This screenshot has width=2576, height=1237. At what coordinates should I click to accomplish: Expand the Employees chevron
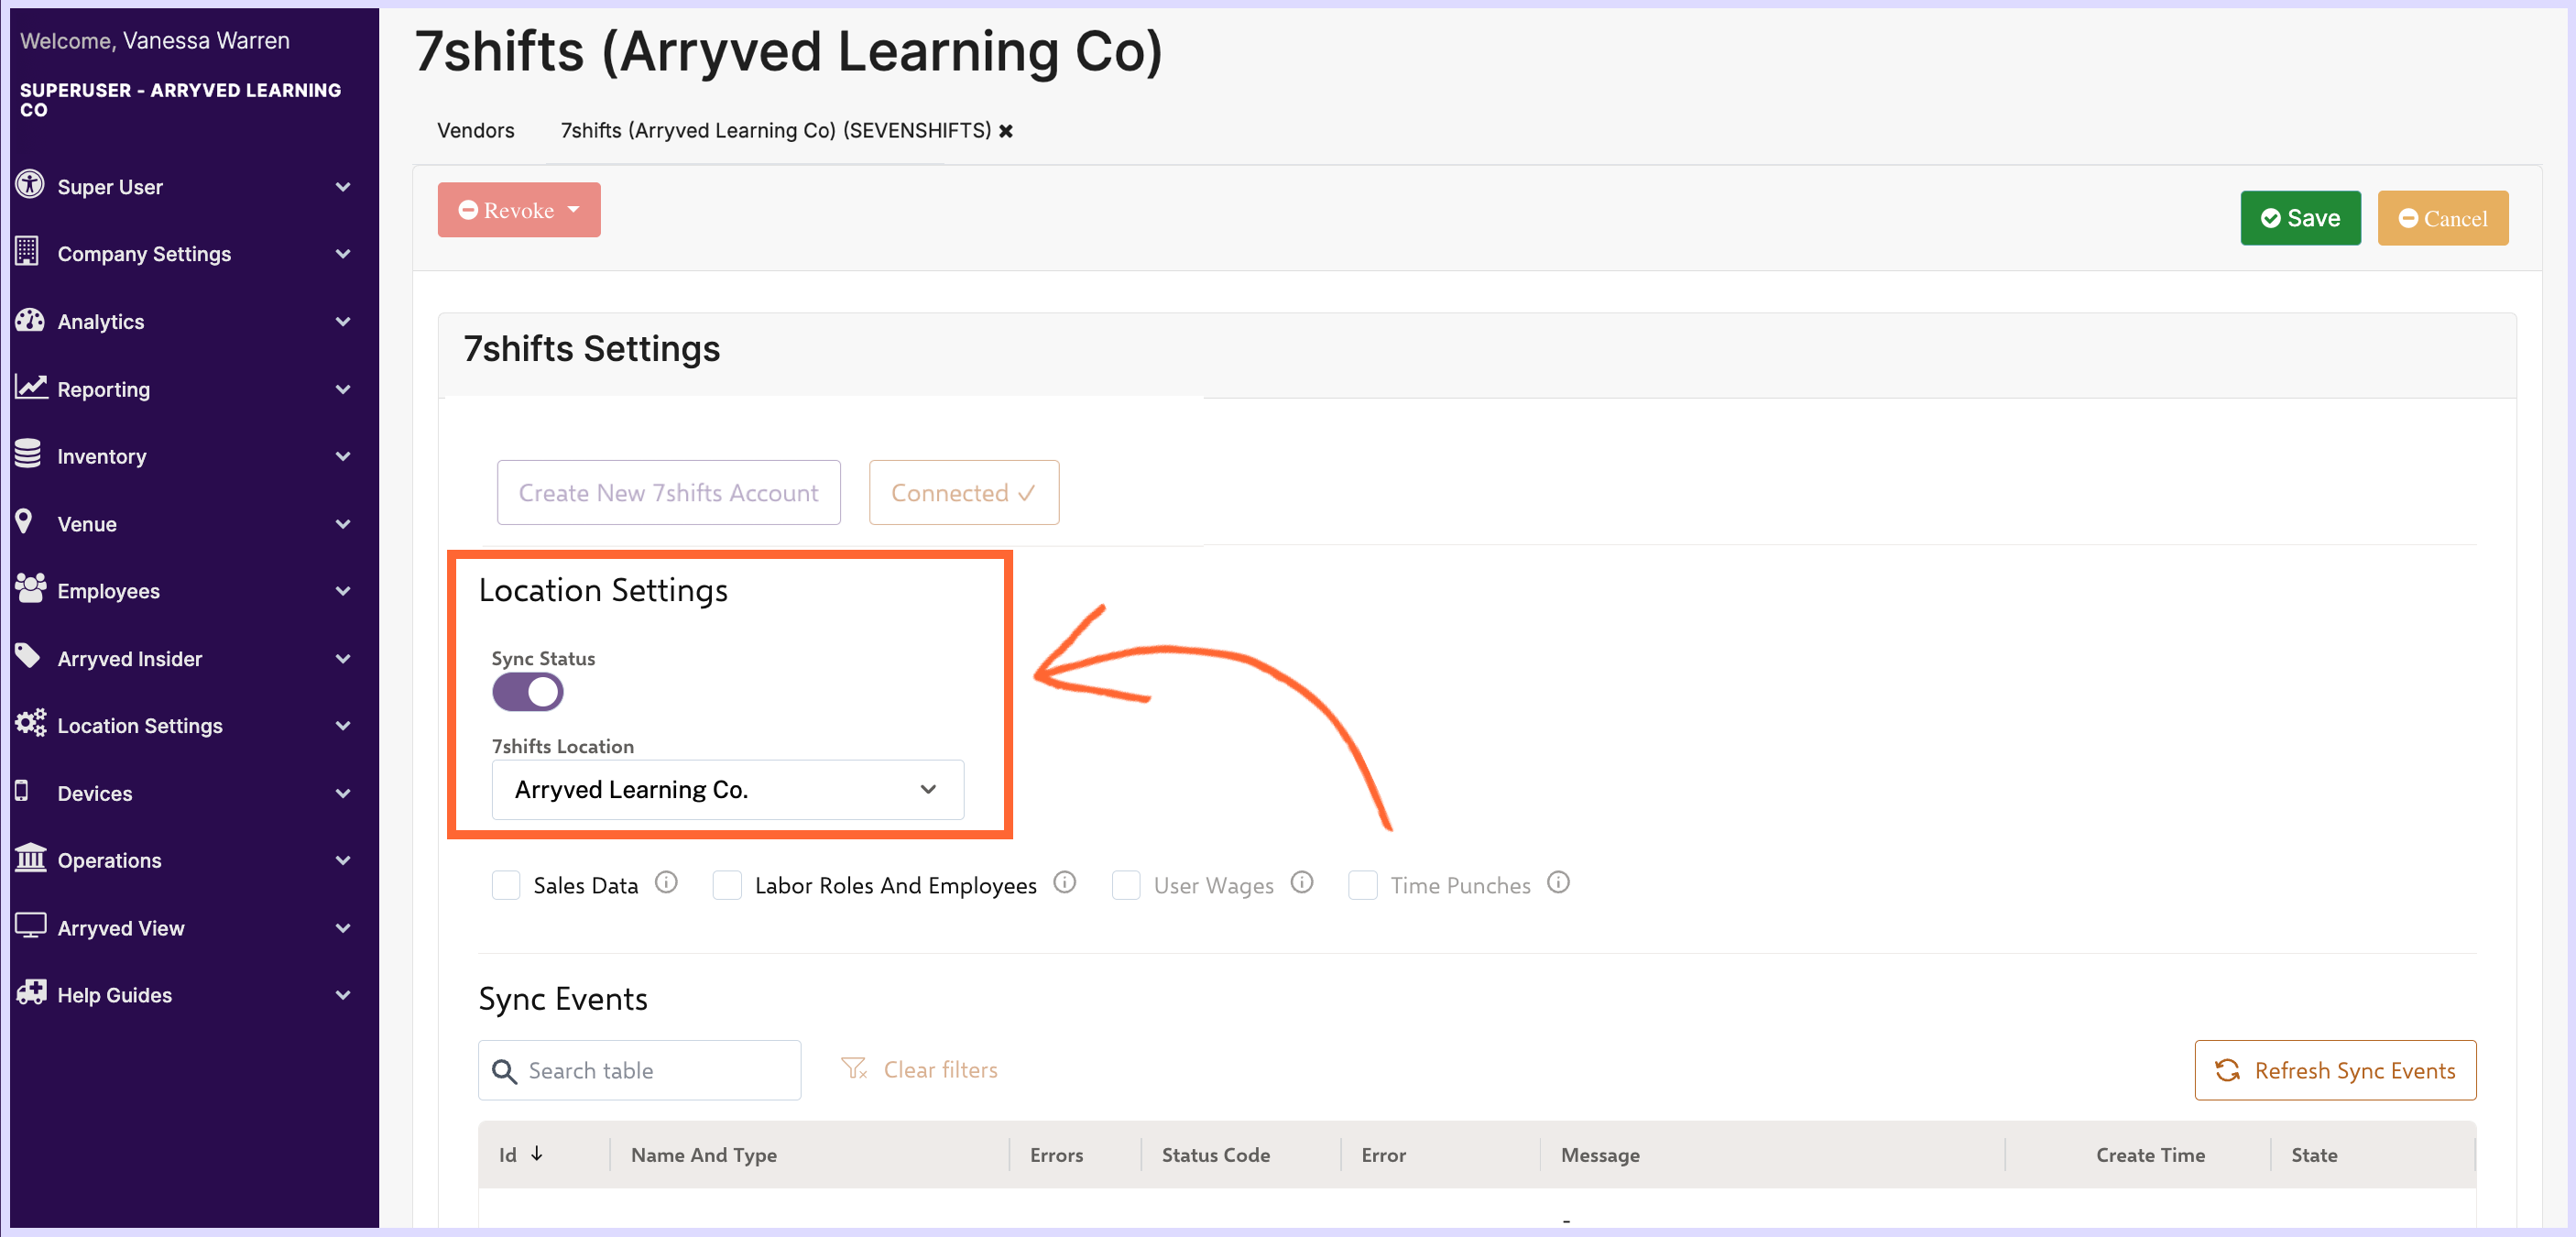click(x=343, y=591)
